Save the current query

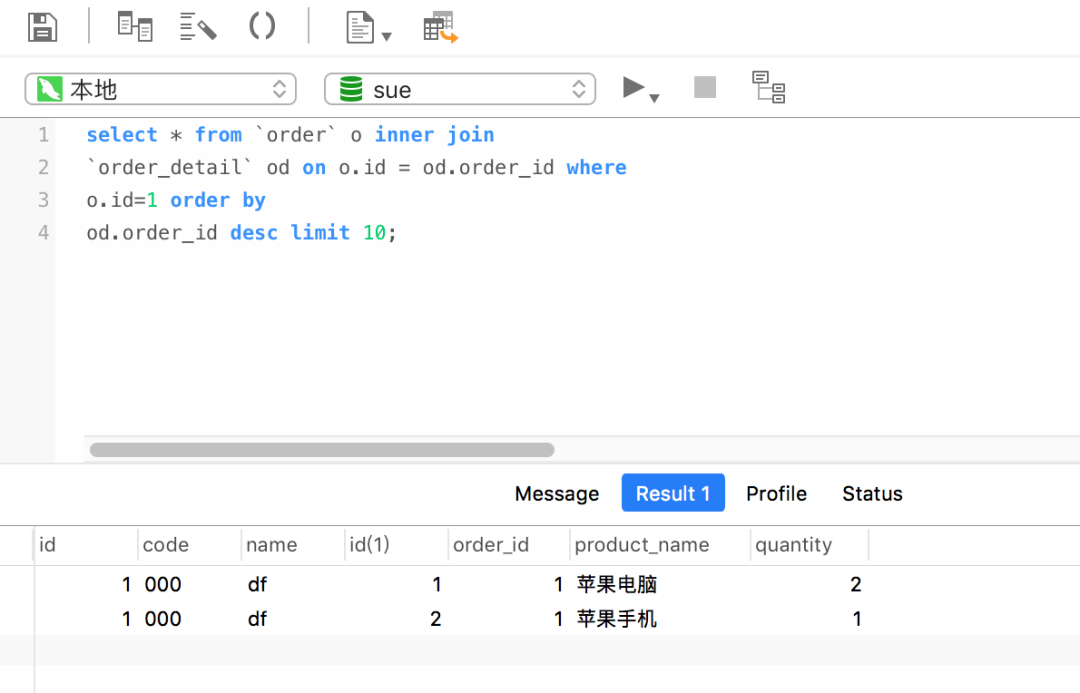[x=42, y=27]
